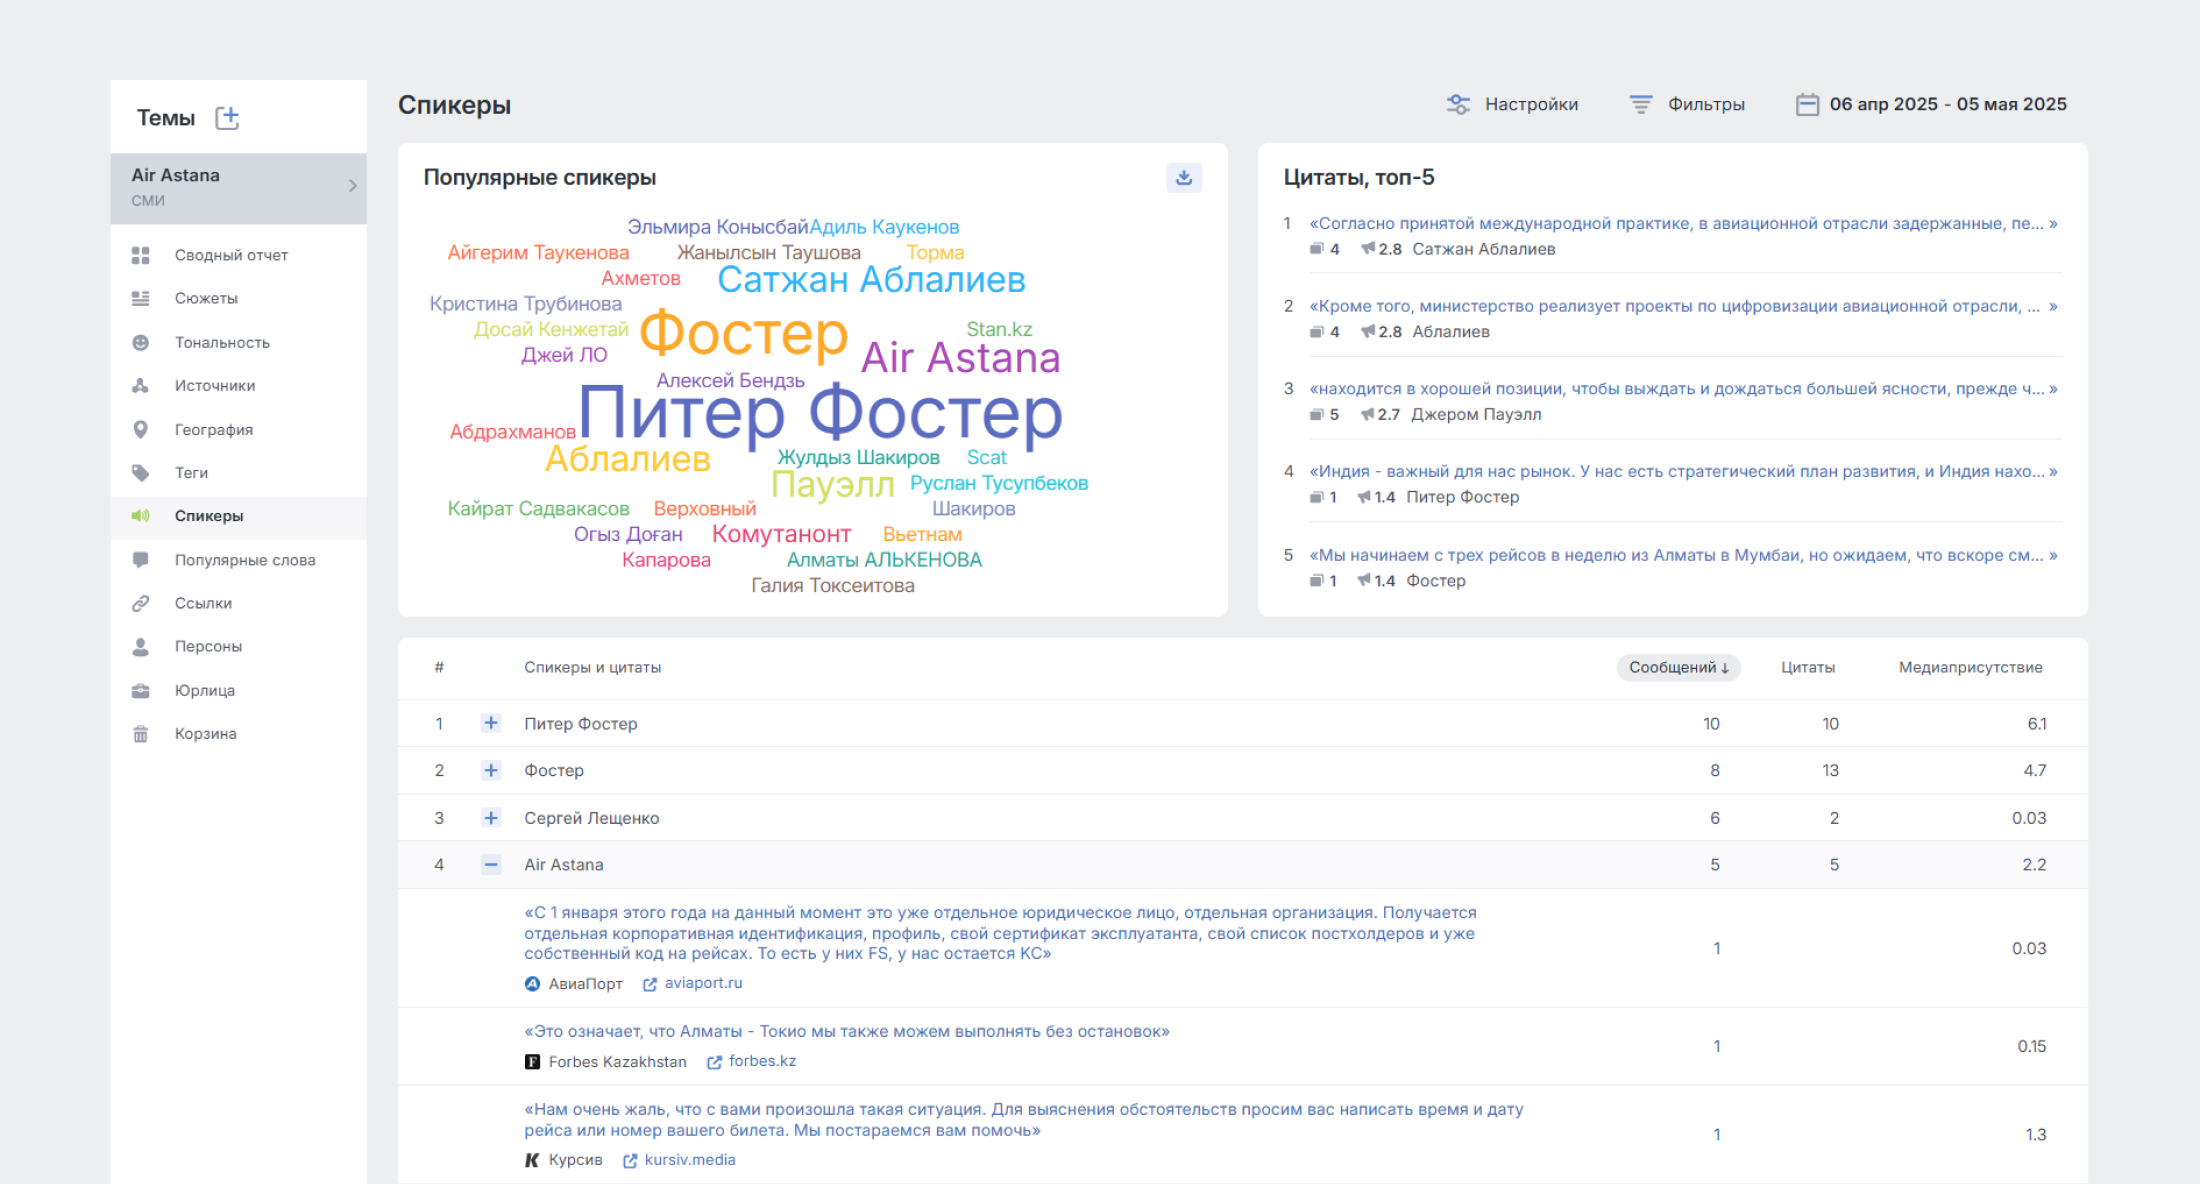The width and height of the screenshot is (2200, 1184).
Task: Click the АвиаПорт source logo icon
Action: coord(532,984)
